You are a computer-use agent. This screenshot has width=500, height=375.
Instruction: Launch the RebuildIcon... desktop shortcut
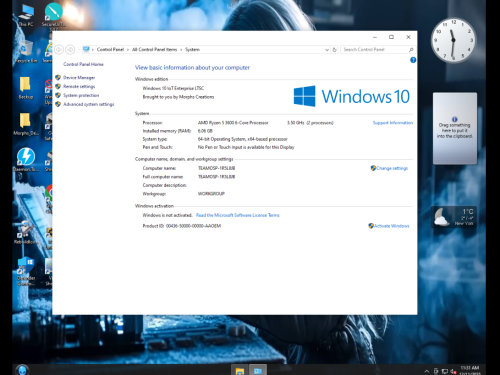coord(25,232)
